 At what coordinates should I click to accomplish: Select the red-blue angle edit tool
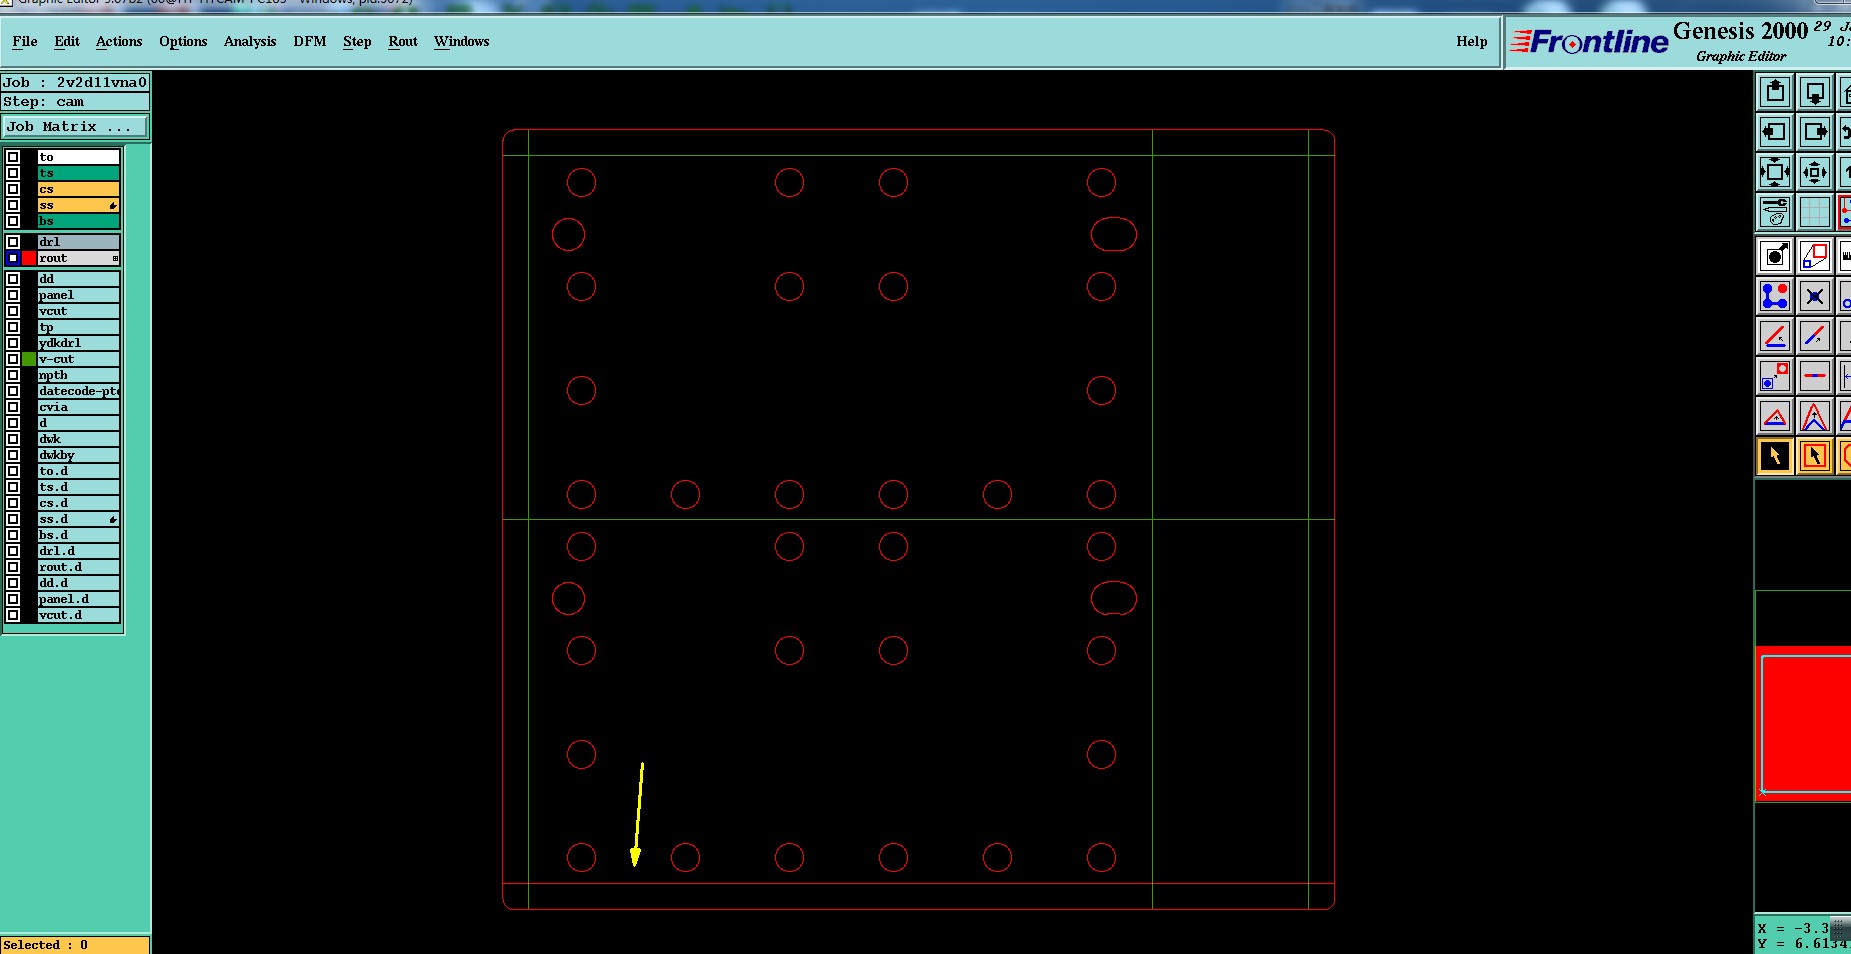coord(1775,336)
